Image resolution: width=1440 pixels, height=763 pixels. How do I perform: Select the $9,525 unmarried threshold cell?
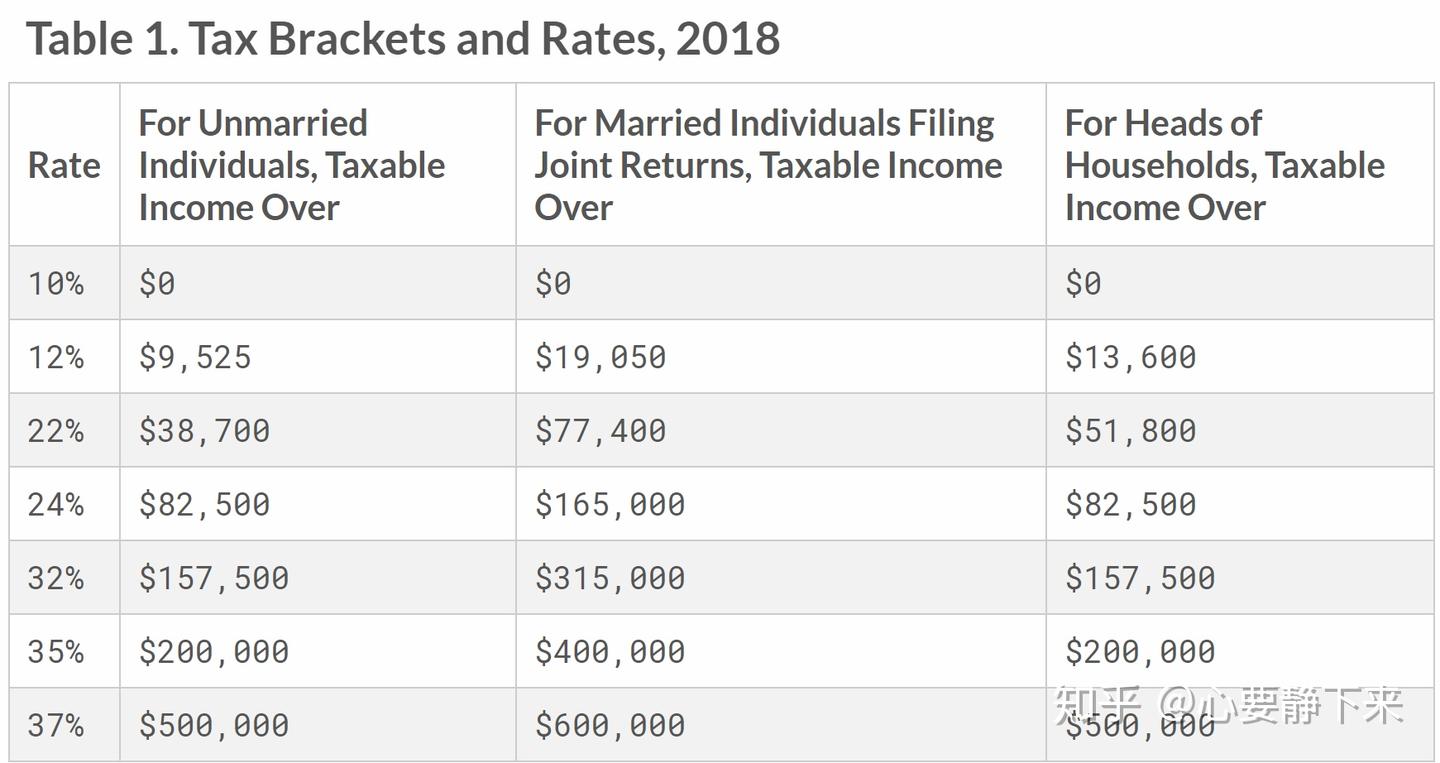pos(195,357)
